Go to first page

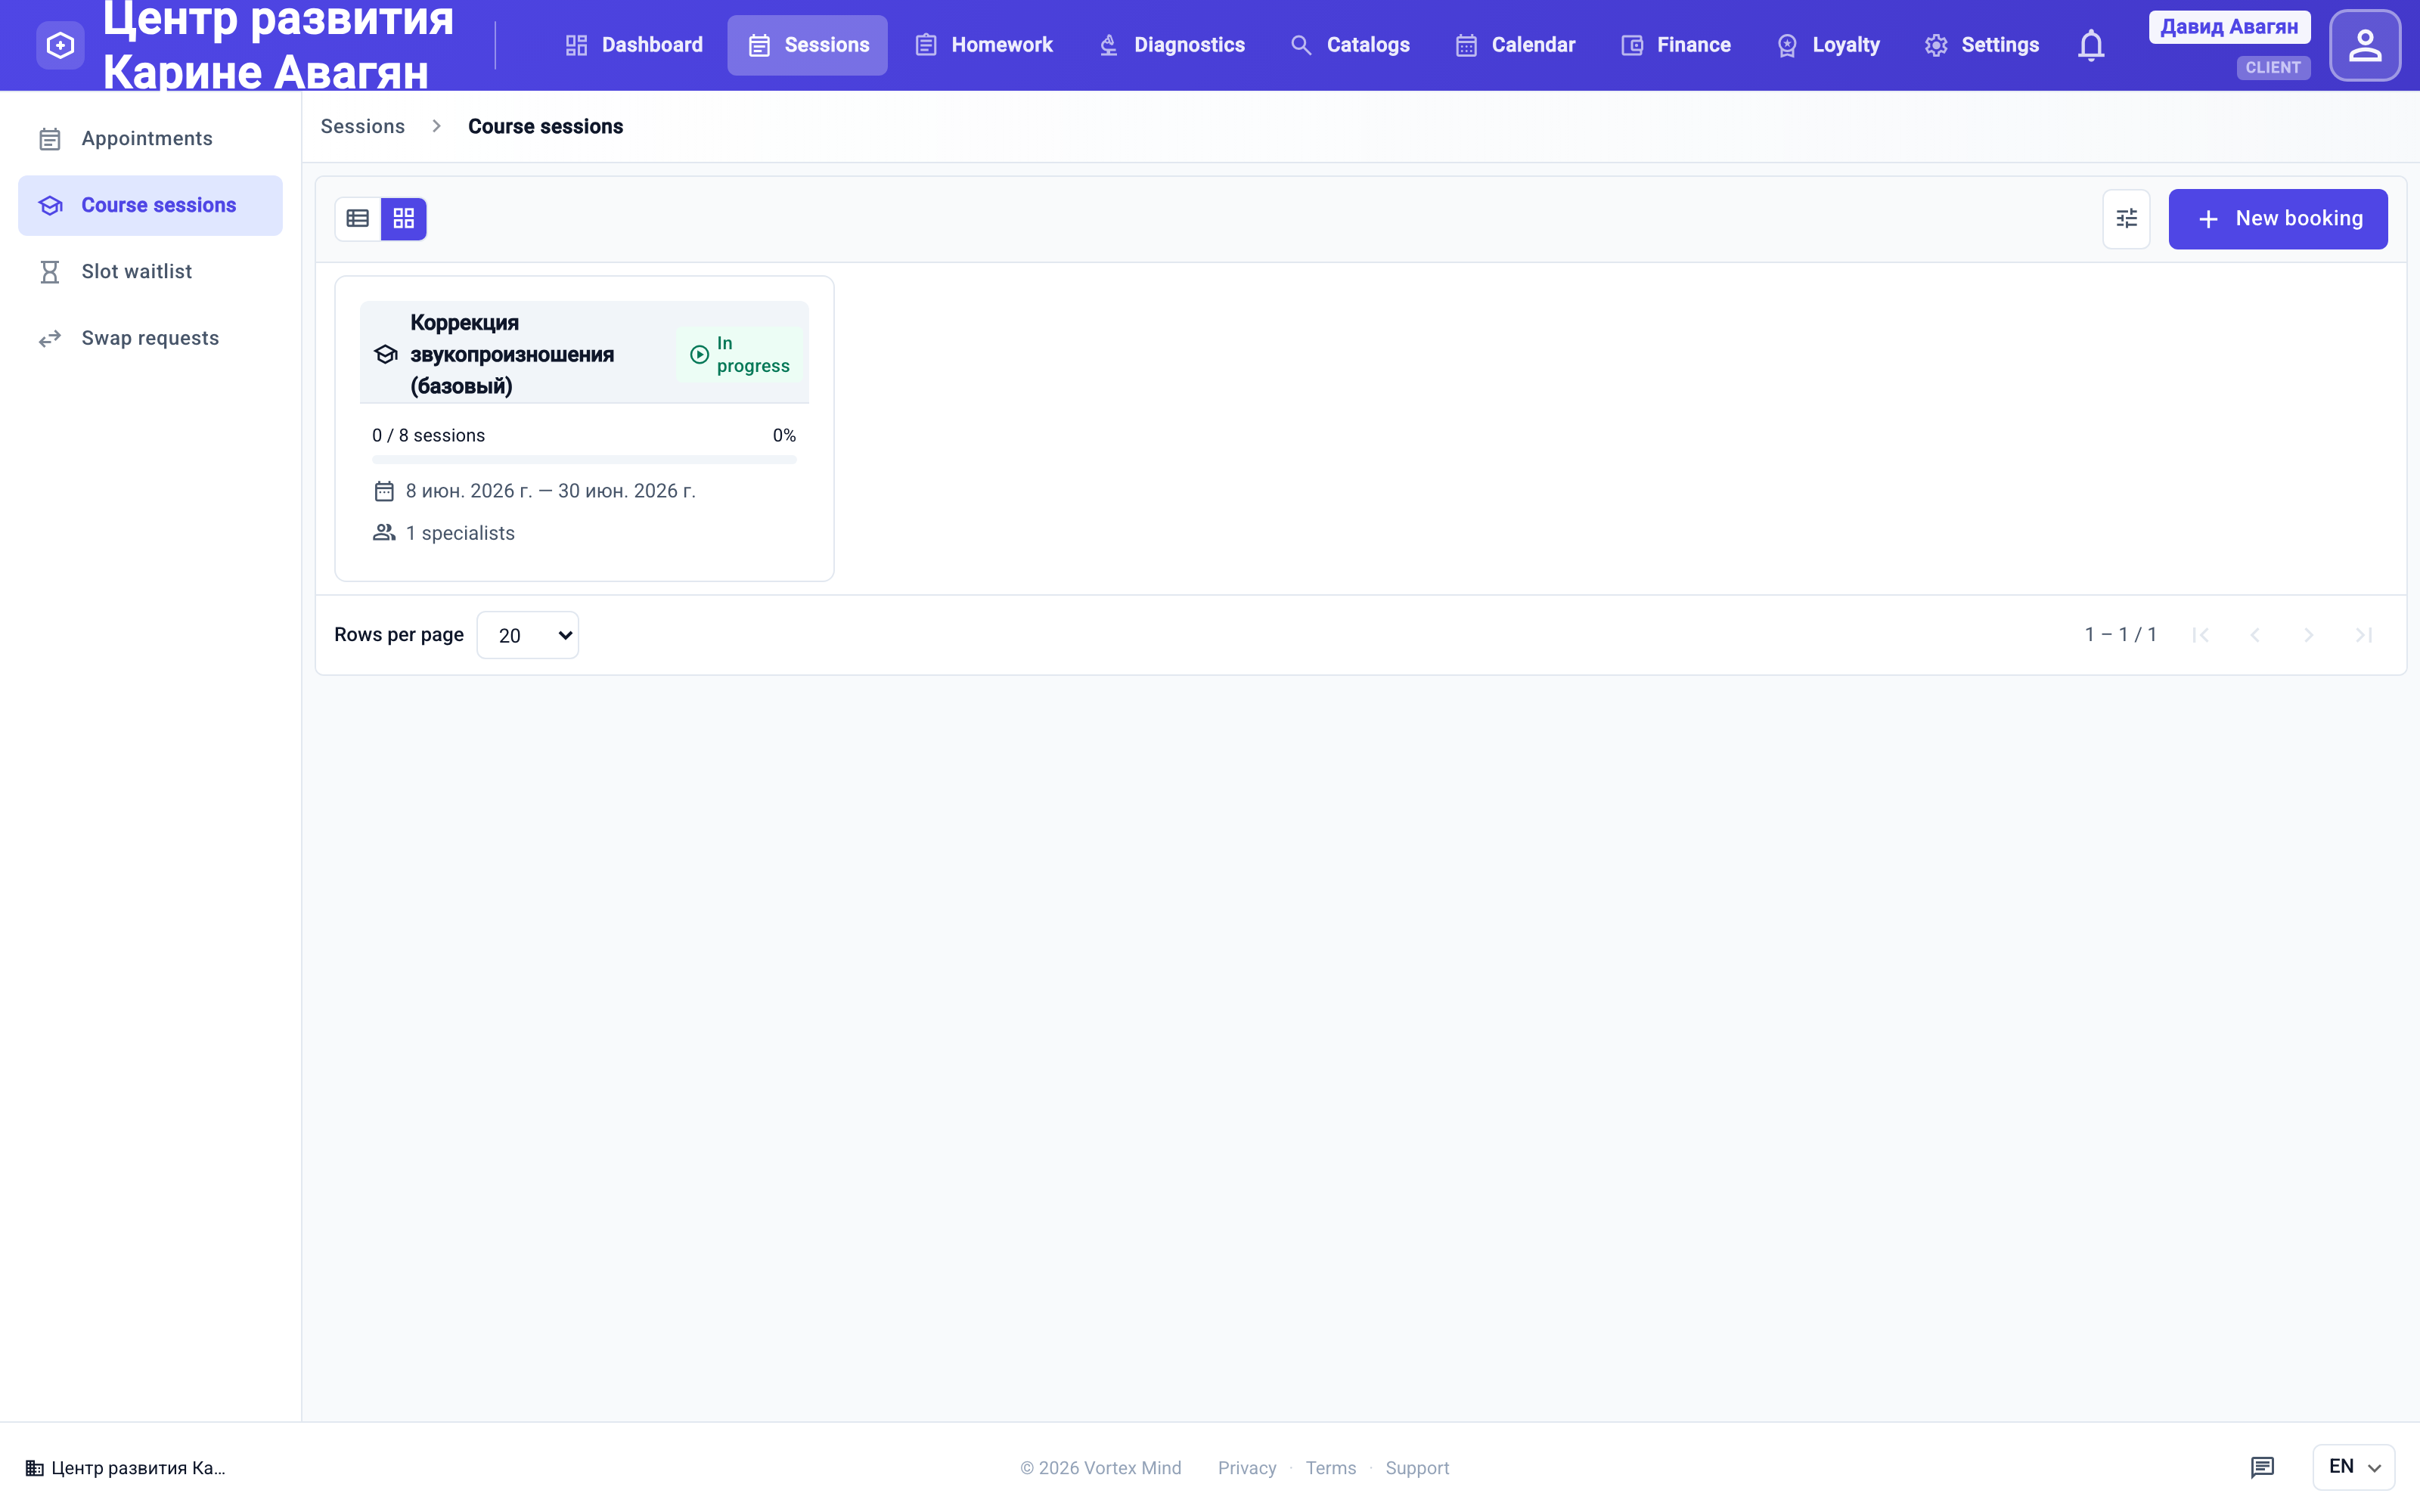2200,635
